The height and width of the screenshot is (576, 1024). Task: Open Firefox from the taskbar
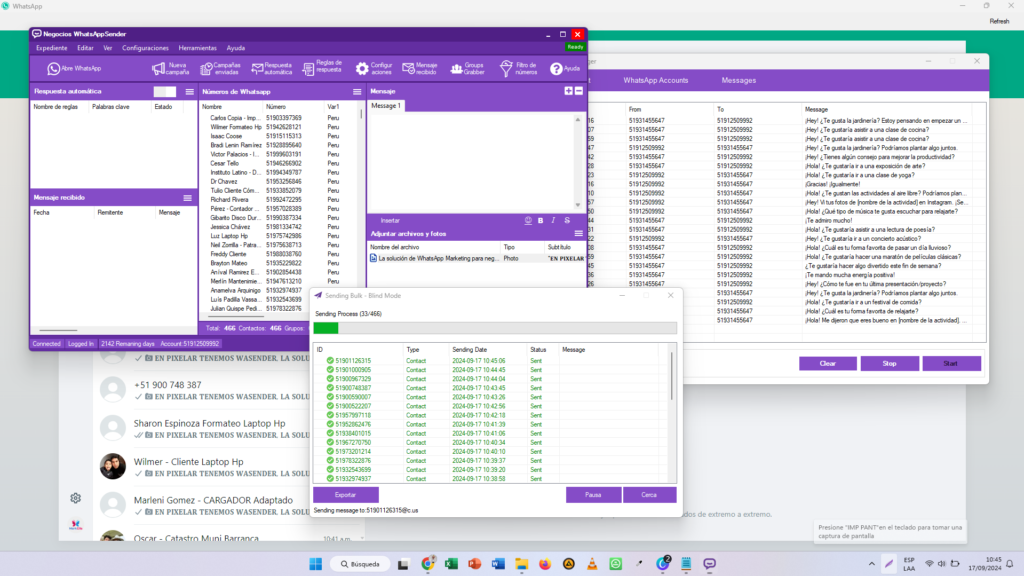click(545, 564)
